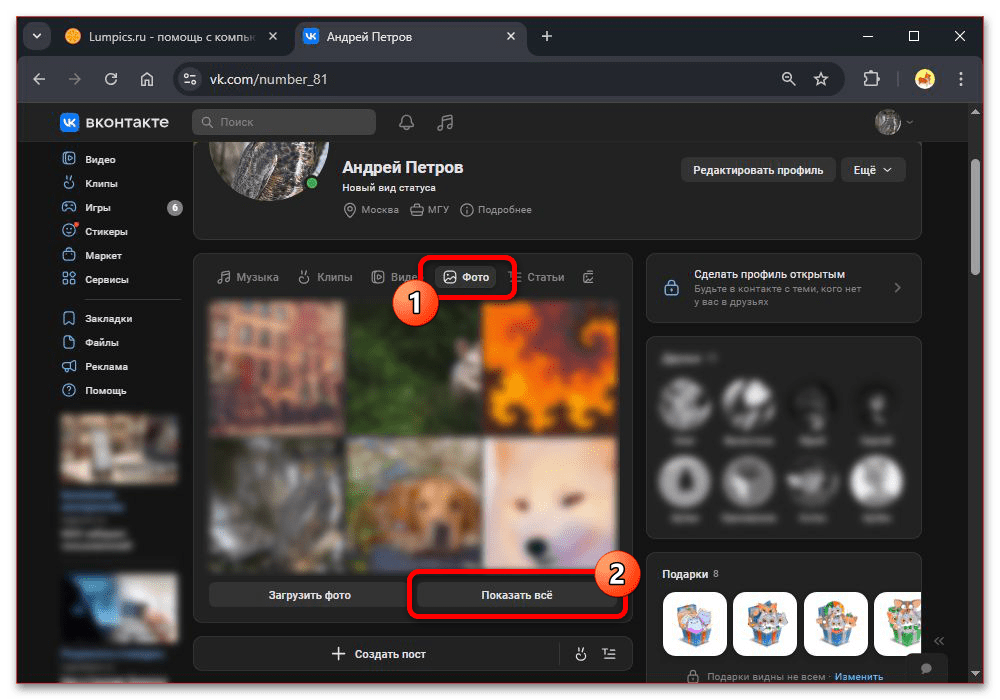Image resolution: width=1000 pixels, height=700 pixels.
Task: Click the Изменить link under gifts
Action: (x=859, y=677)
